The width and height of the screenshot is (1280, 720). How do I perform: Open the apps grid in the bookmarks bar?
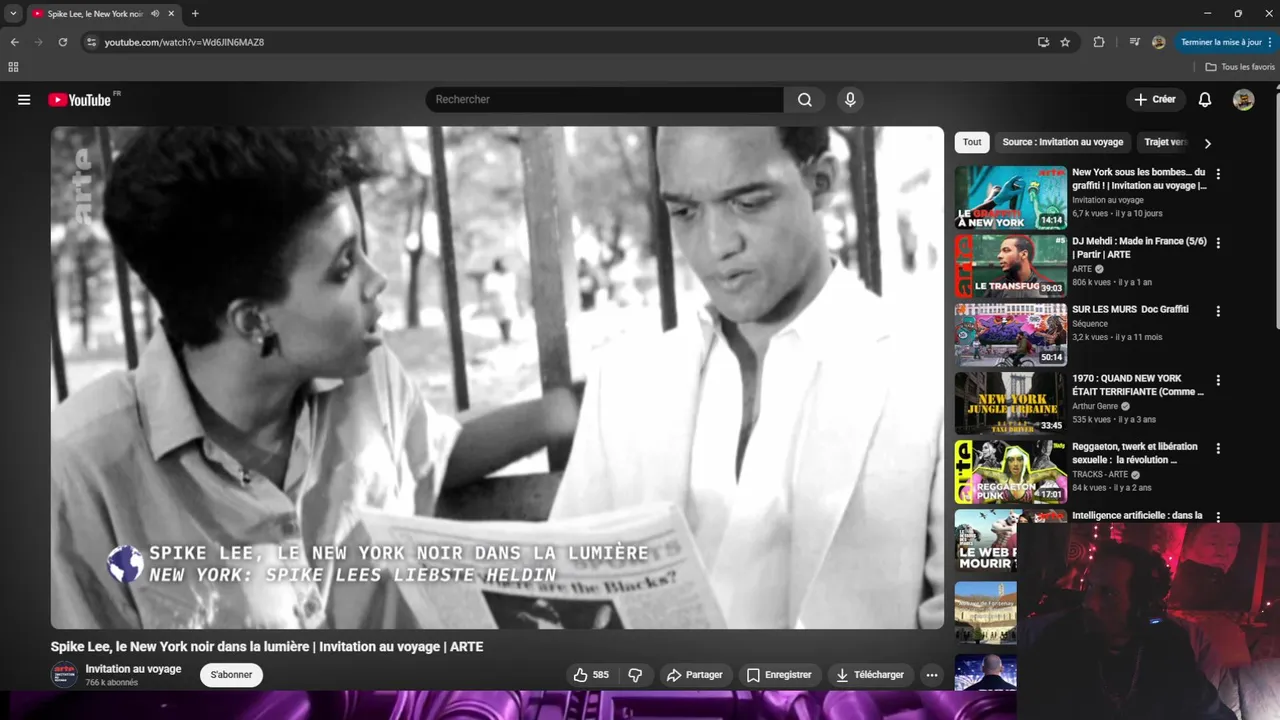(13, 67)
